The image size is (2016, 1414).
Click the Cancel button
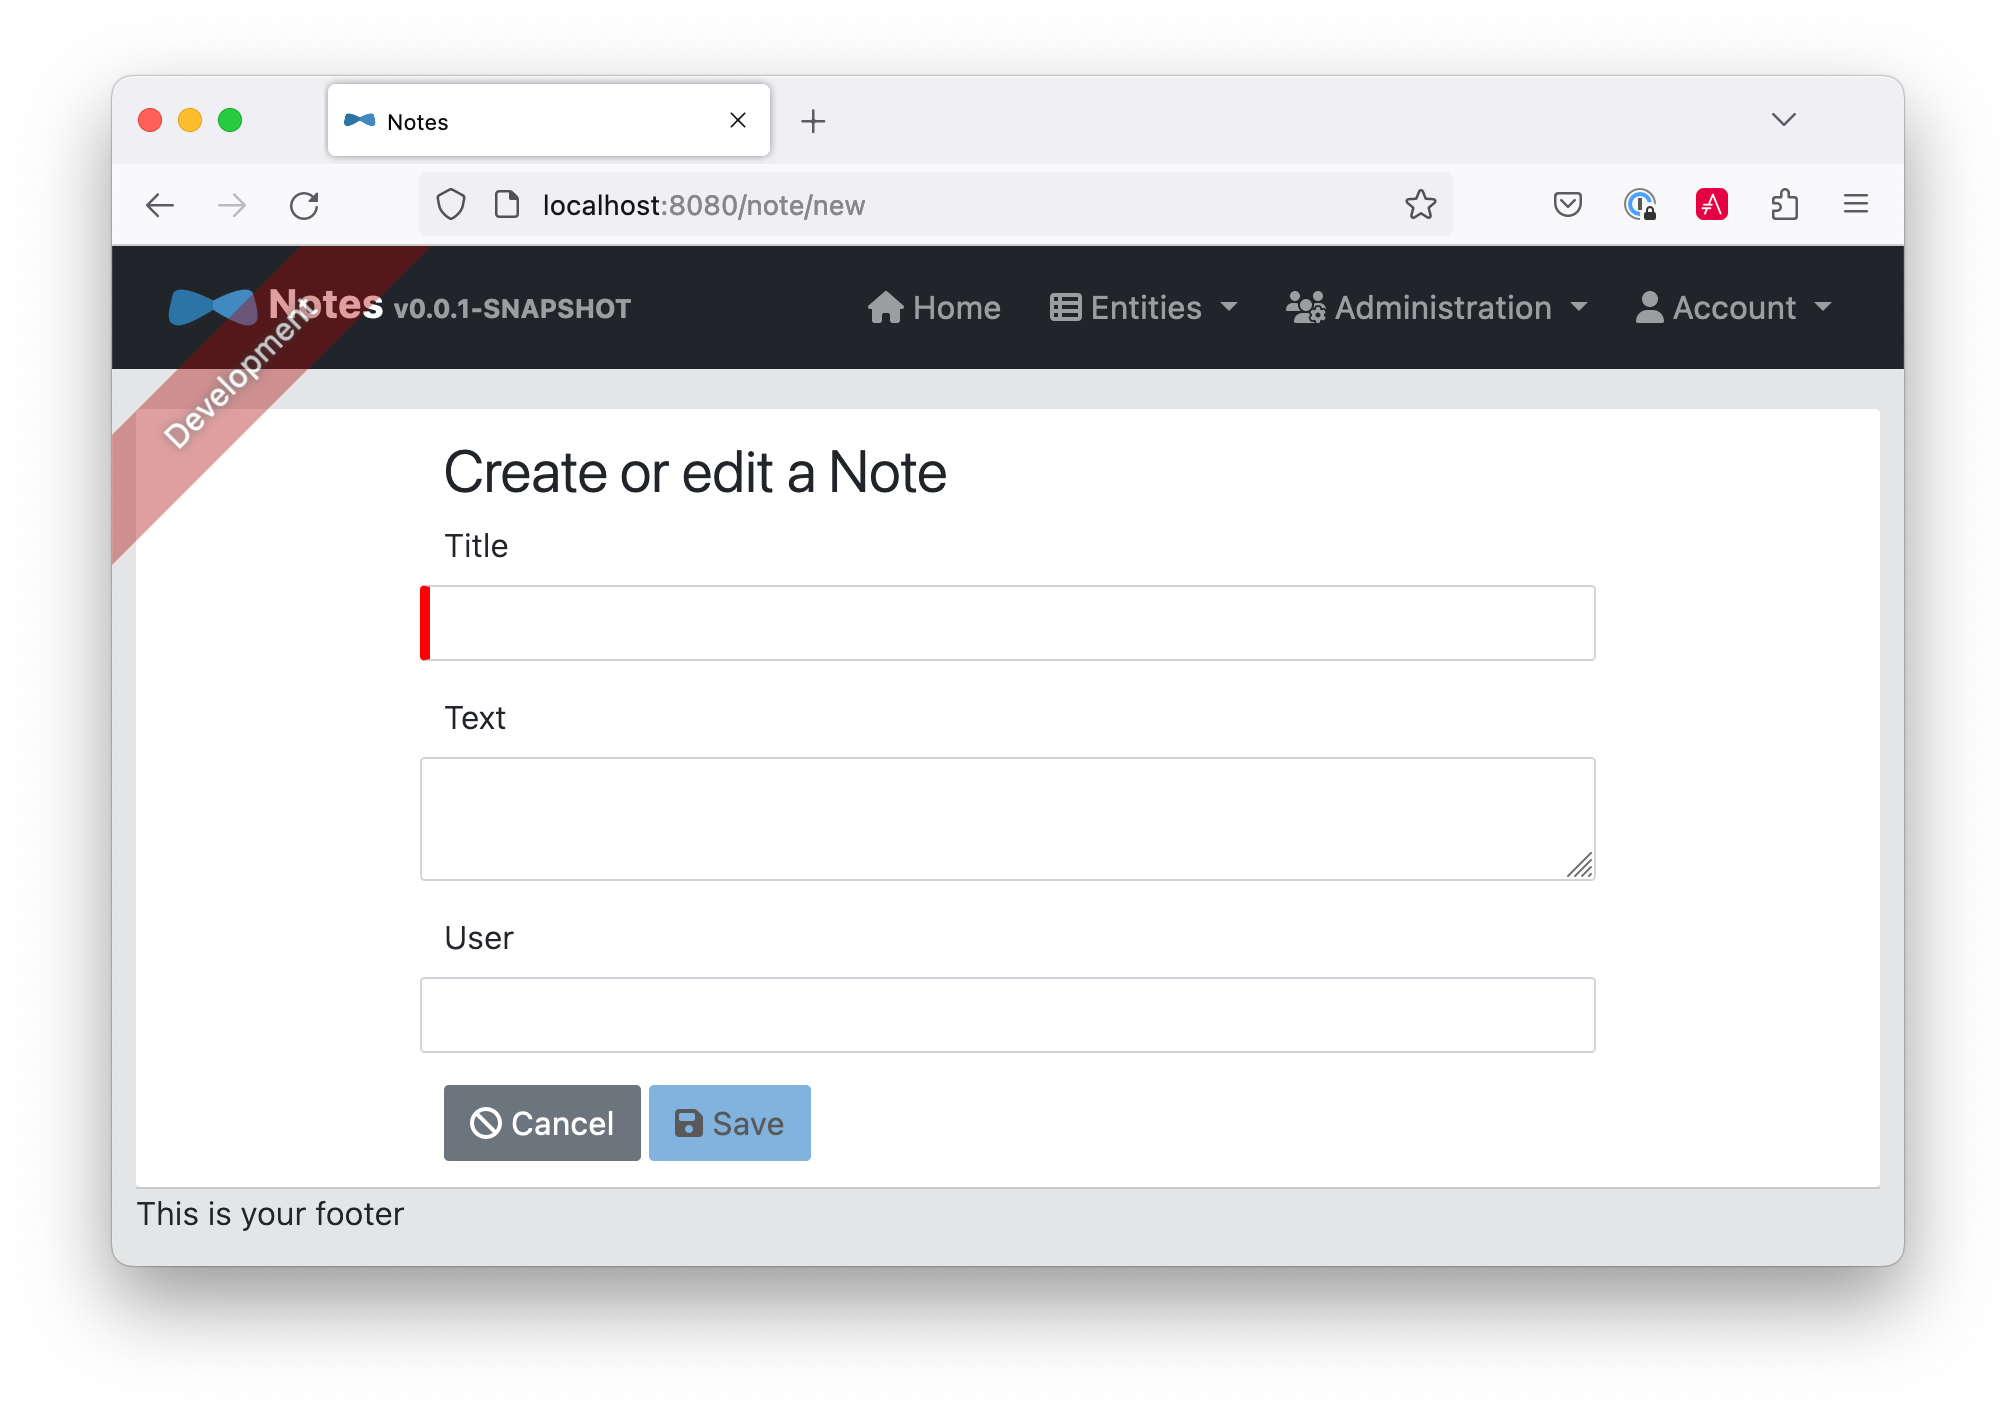point(541,1123)
